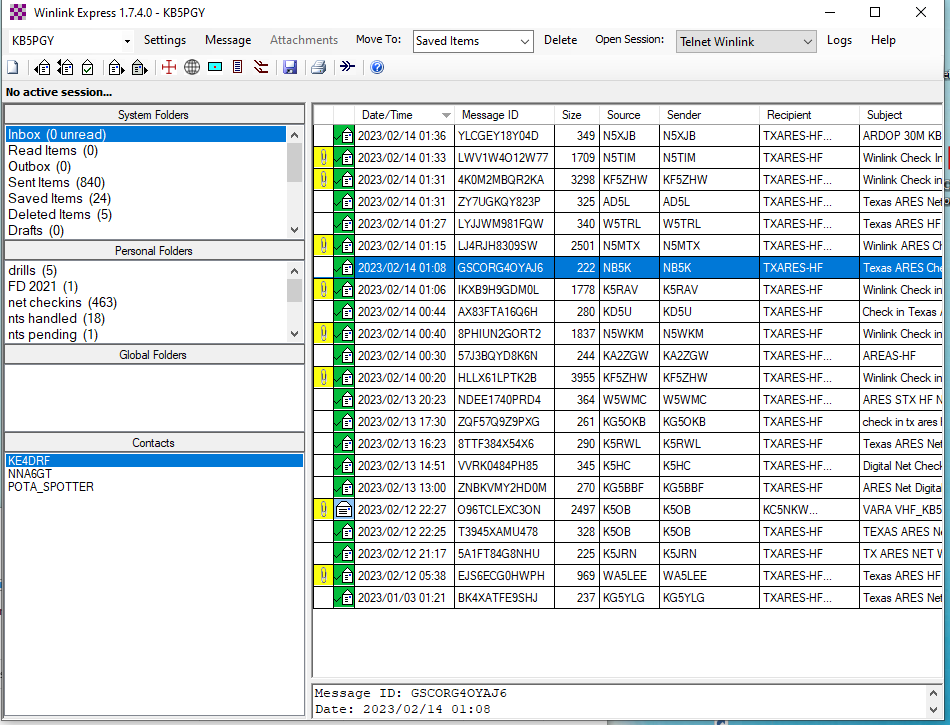Viewport: 950px width, 725px height.
Task: Select the nts handled (18) folder
Action: tap(56, 319)
